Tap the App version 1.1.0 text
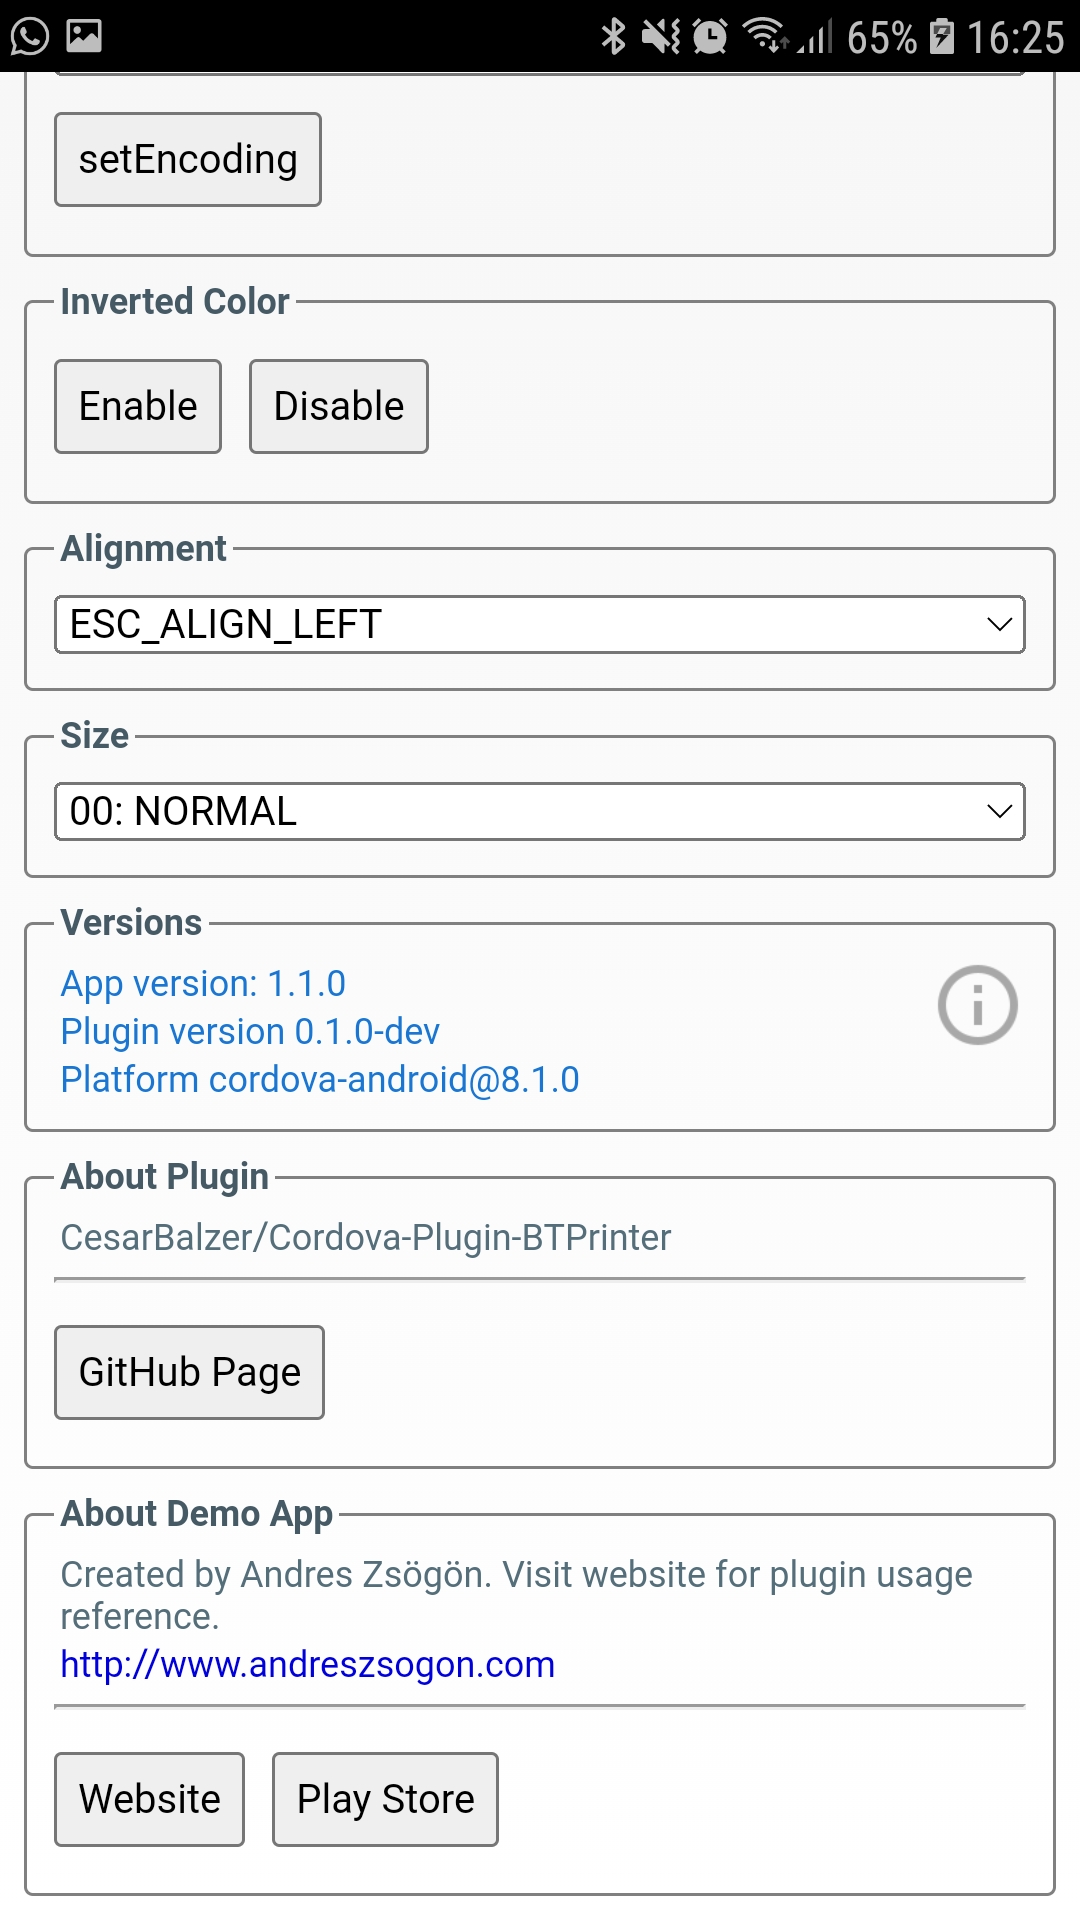This screenshot has height=1920, width=1080. (203, 984)
